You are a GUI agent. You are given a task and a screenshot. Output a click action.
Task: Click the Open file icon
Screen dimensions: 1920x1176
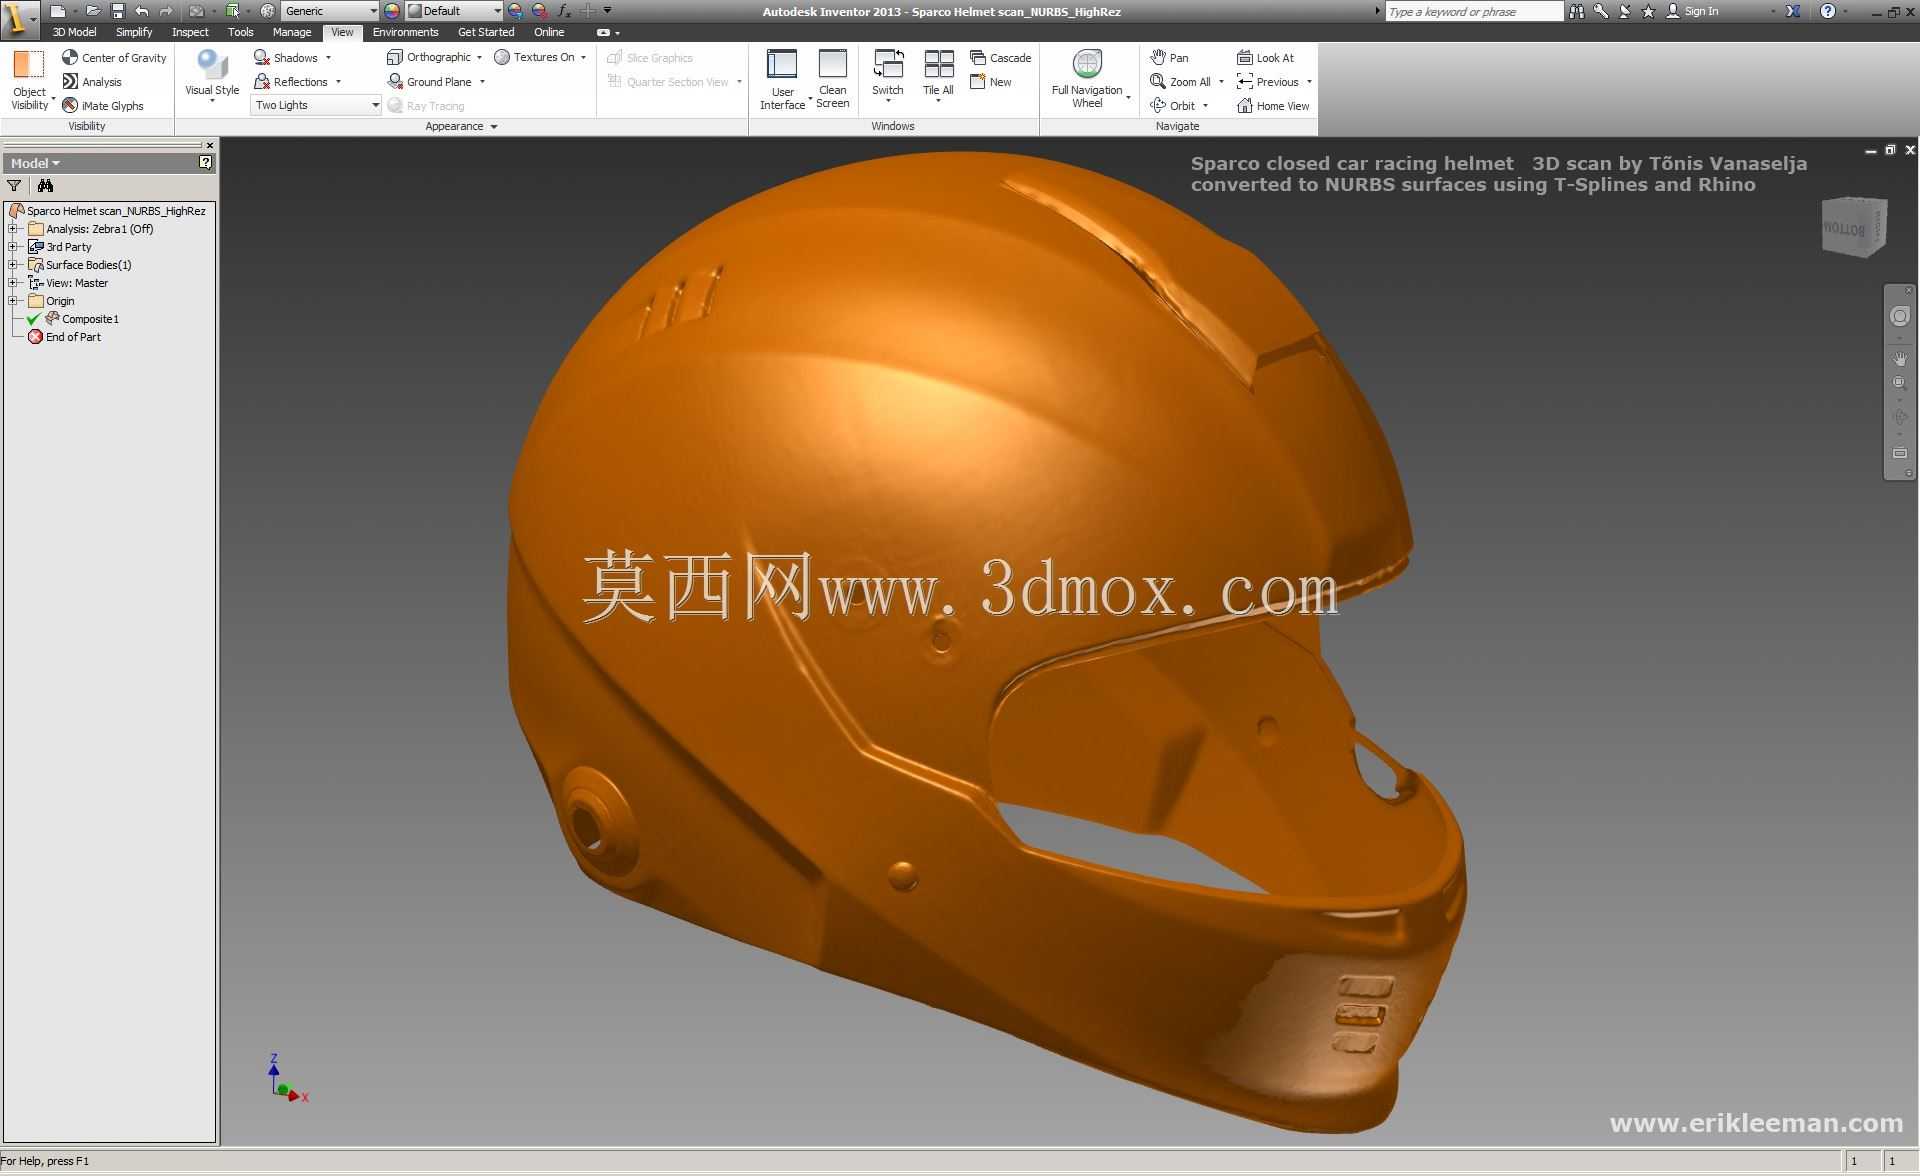pyautogui.click(x=93, y=11)
